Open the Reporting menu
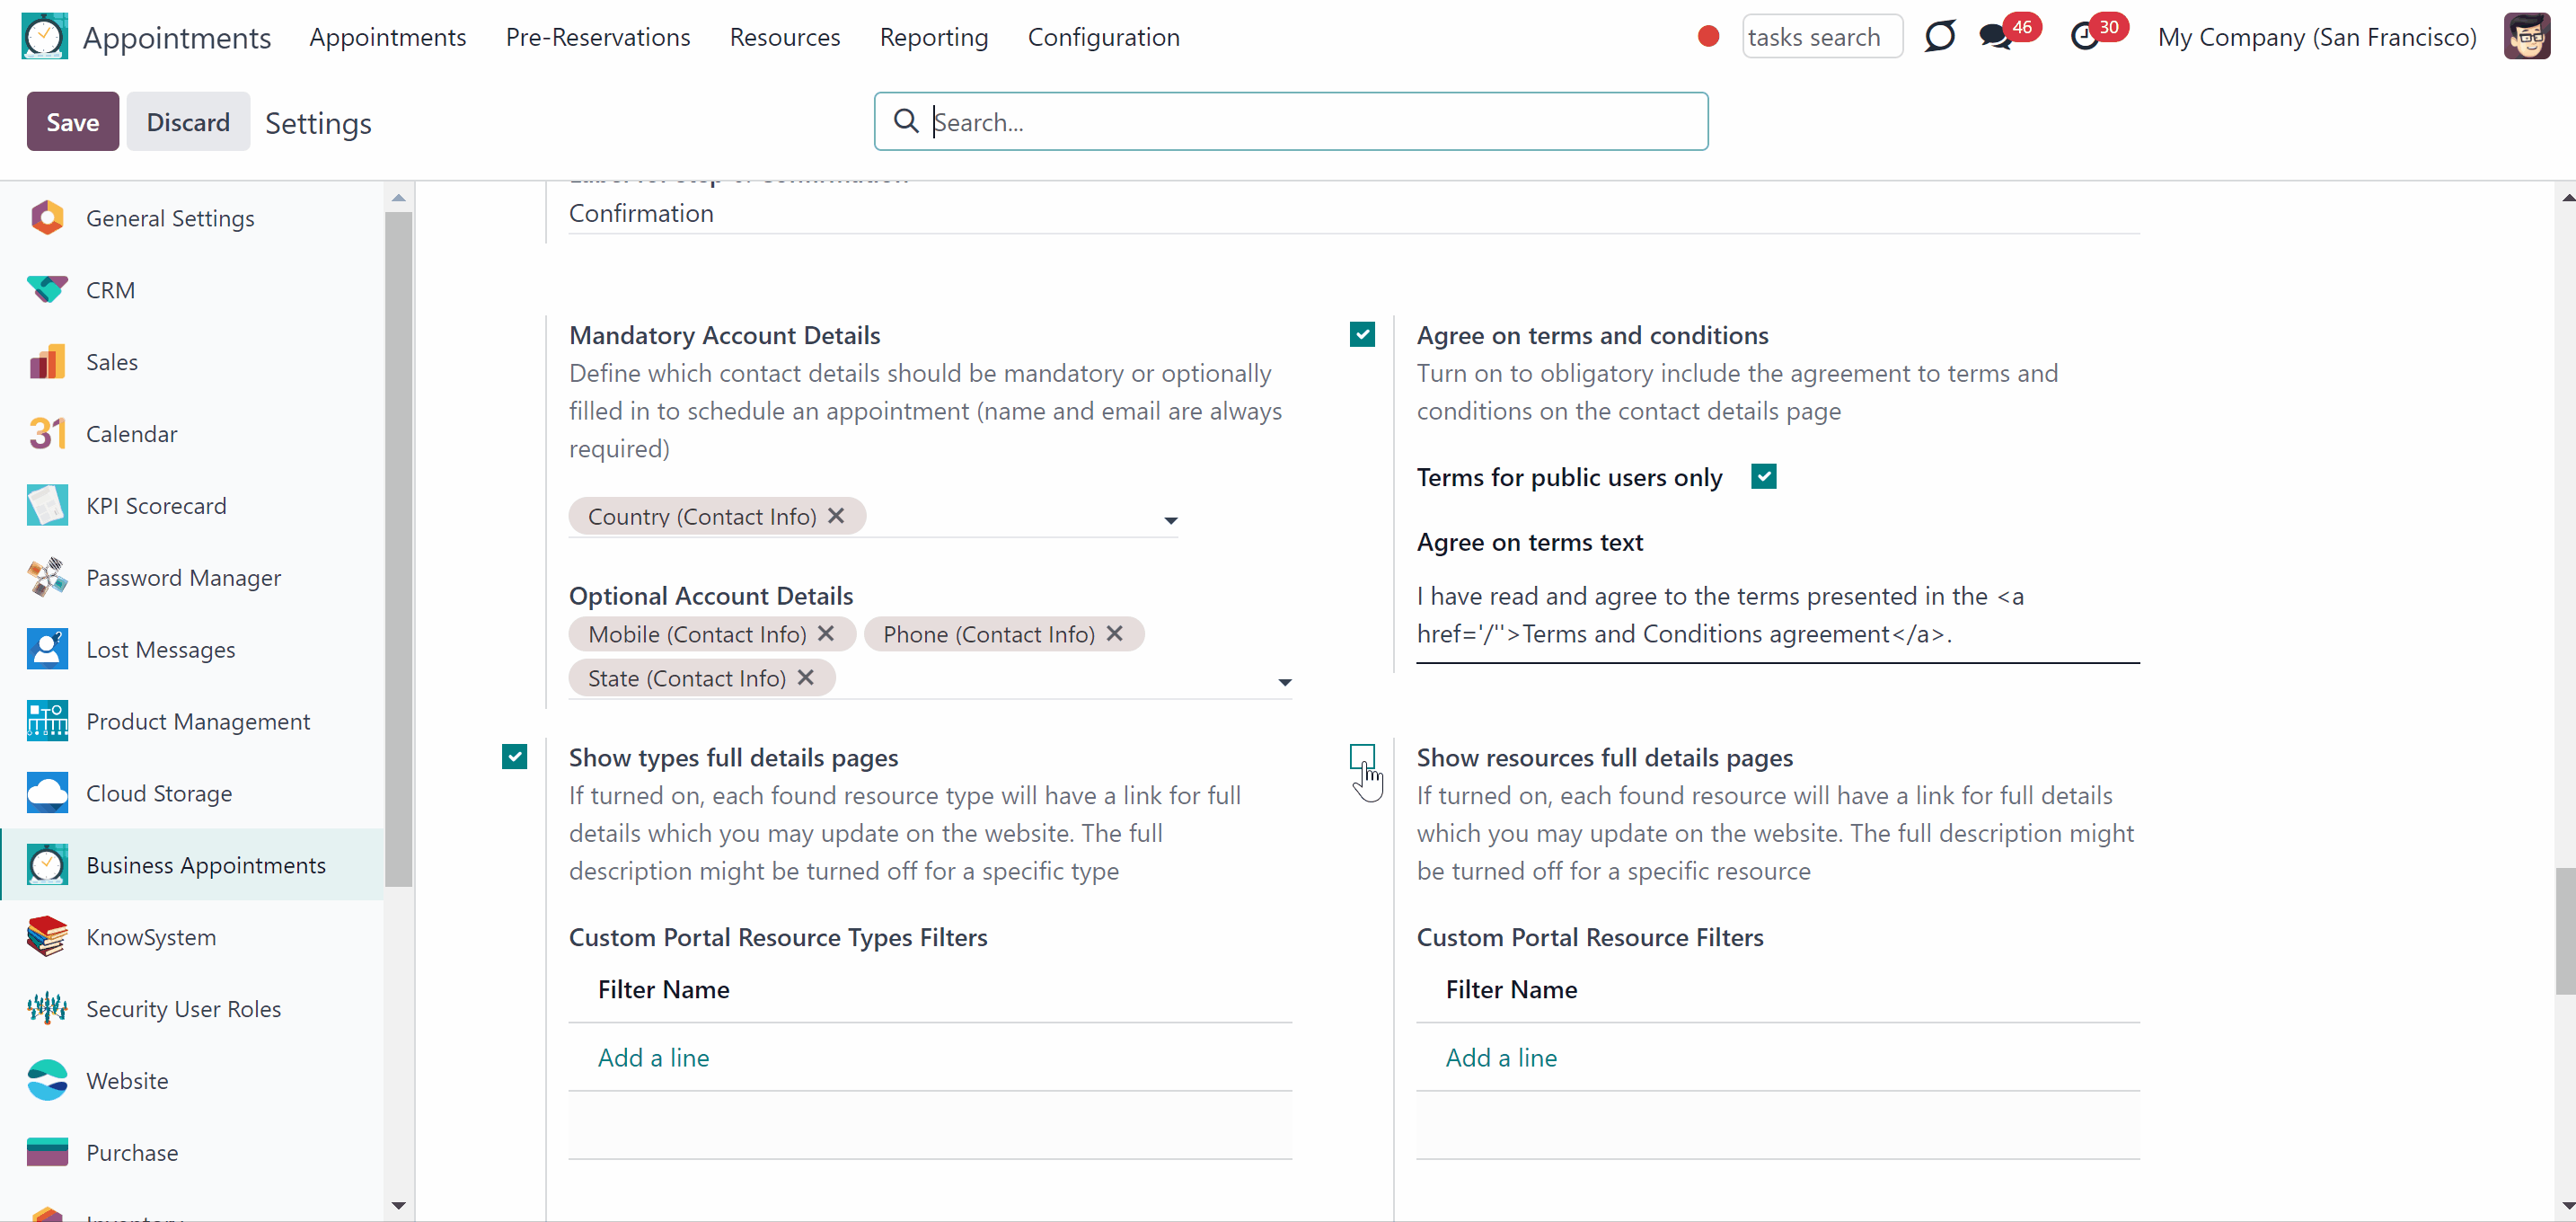Screen dimensions: 2576x1222 (x=934, y=37)
